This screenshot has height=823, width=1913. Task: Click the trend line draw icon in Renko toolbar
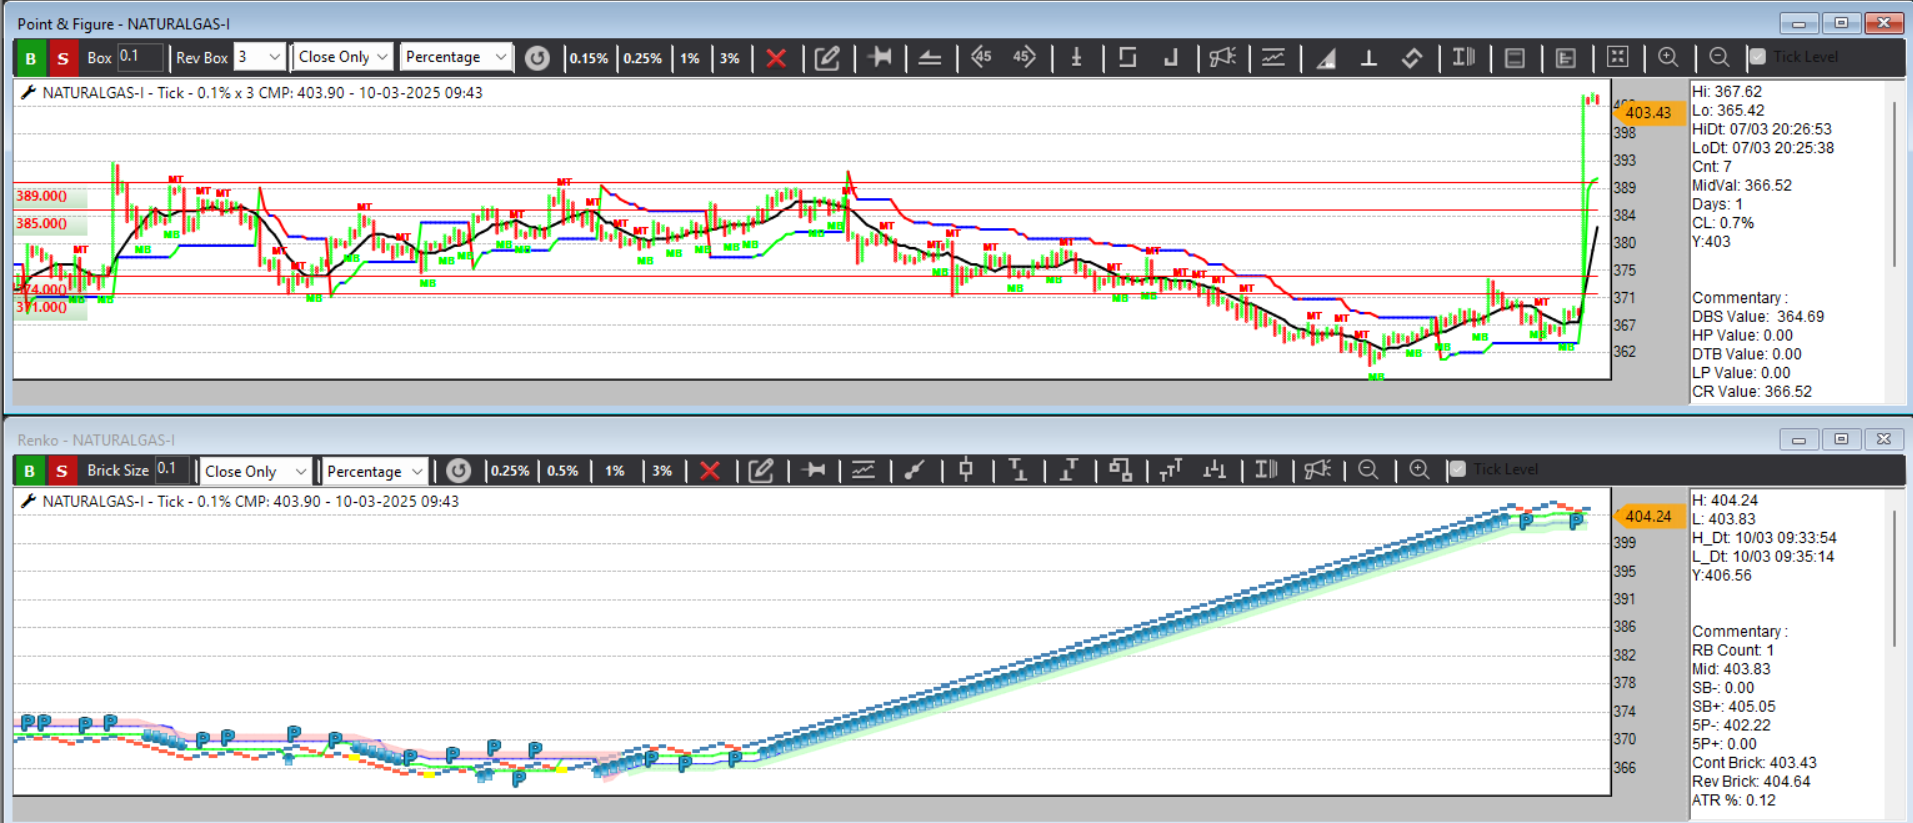point(914,470)
